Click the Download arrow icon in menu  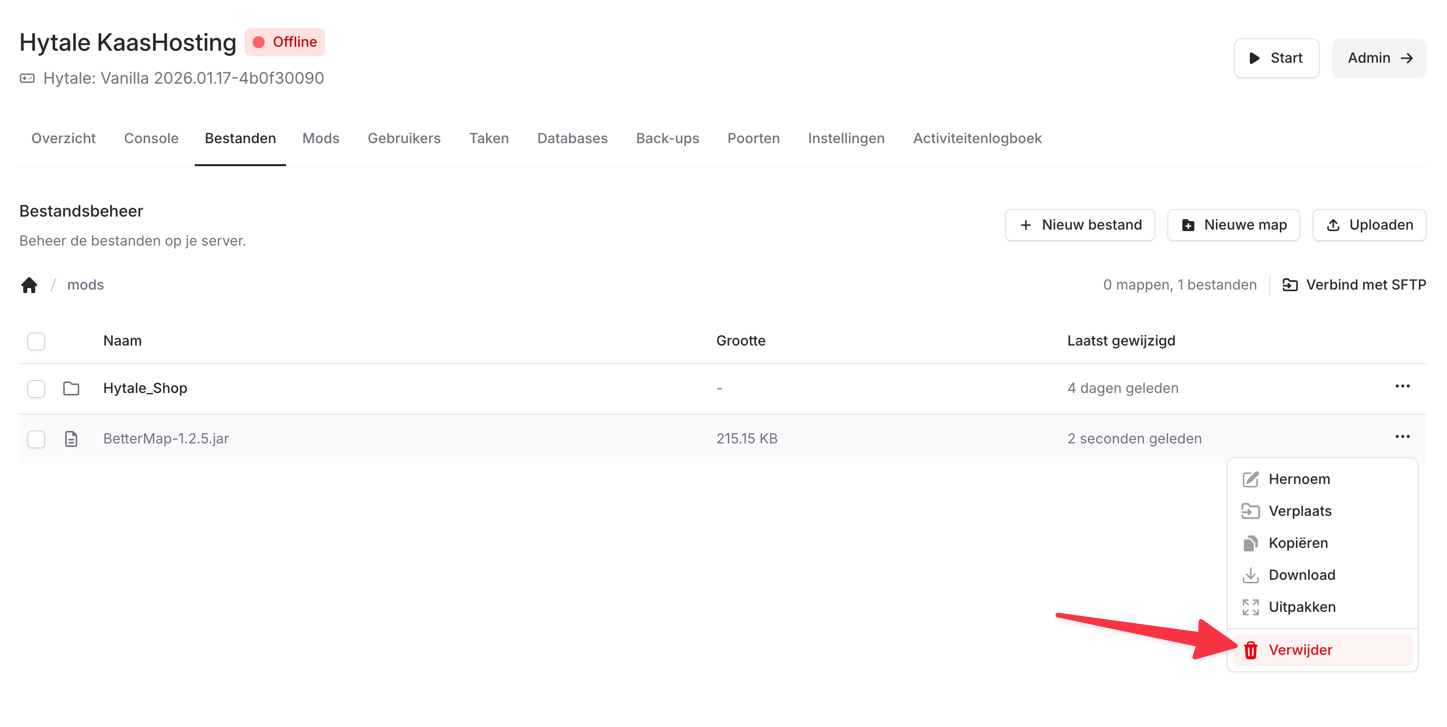point(1250,575)
